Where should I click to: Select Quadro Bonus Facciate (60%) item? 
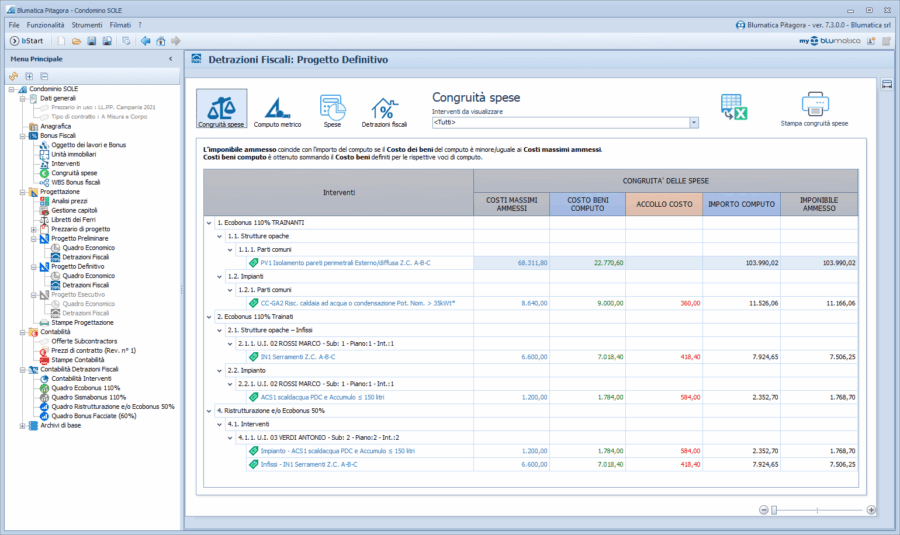[94, 416]
